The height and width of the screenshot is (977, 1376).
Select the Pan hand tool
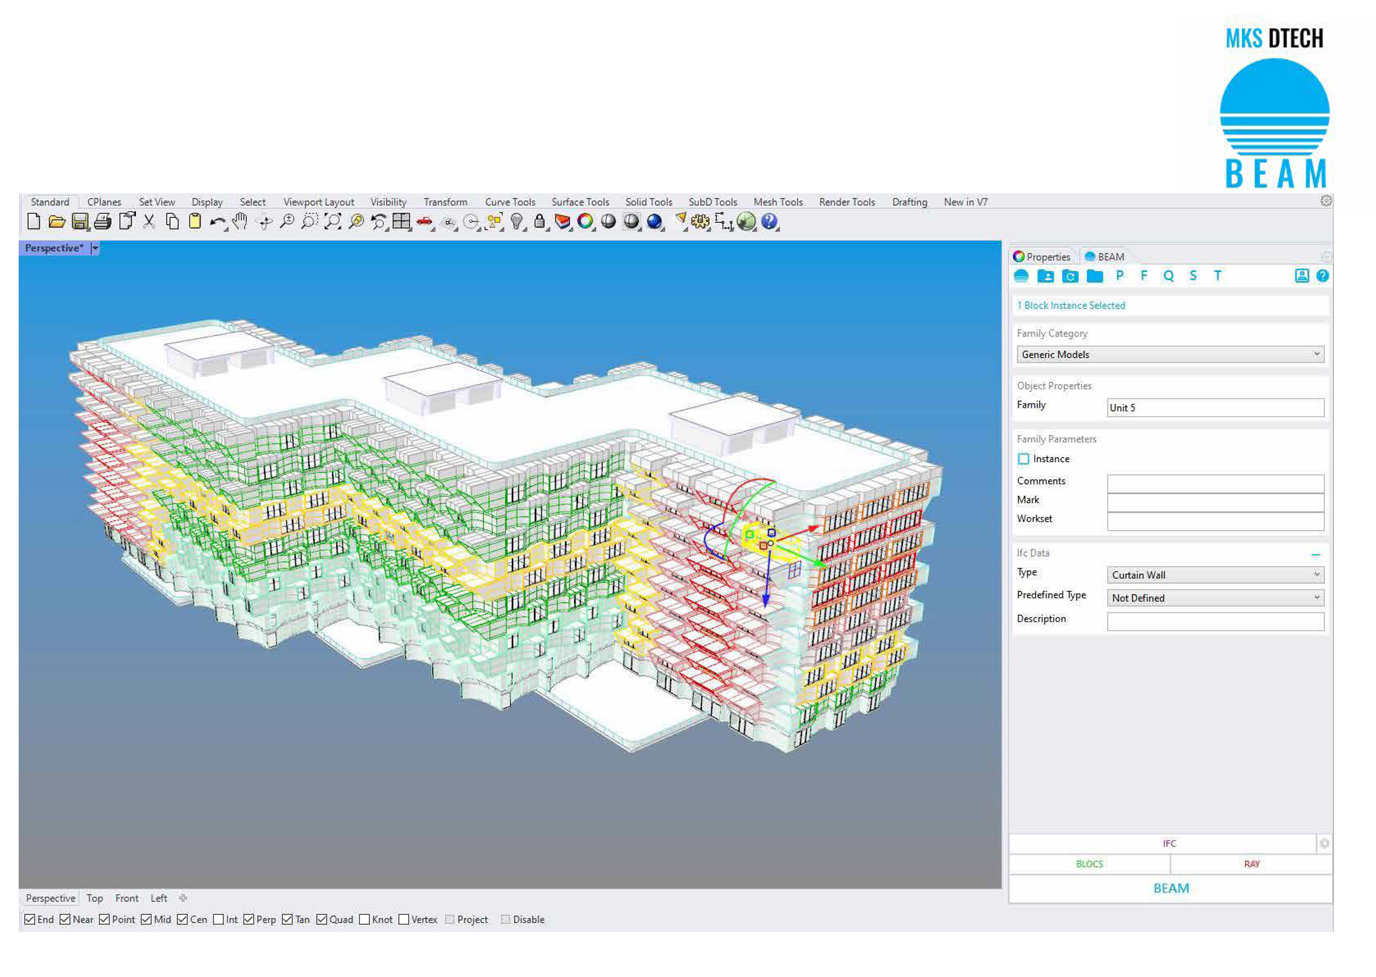240,222
